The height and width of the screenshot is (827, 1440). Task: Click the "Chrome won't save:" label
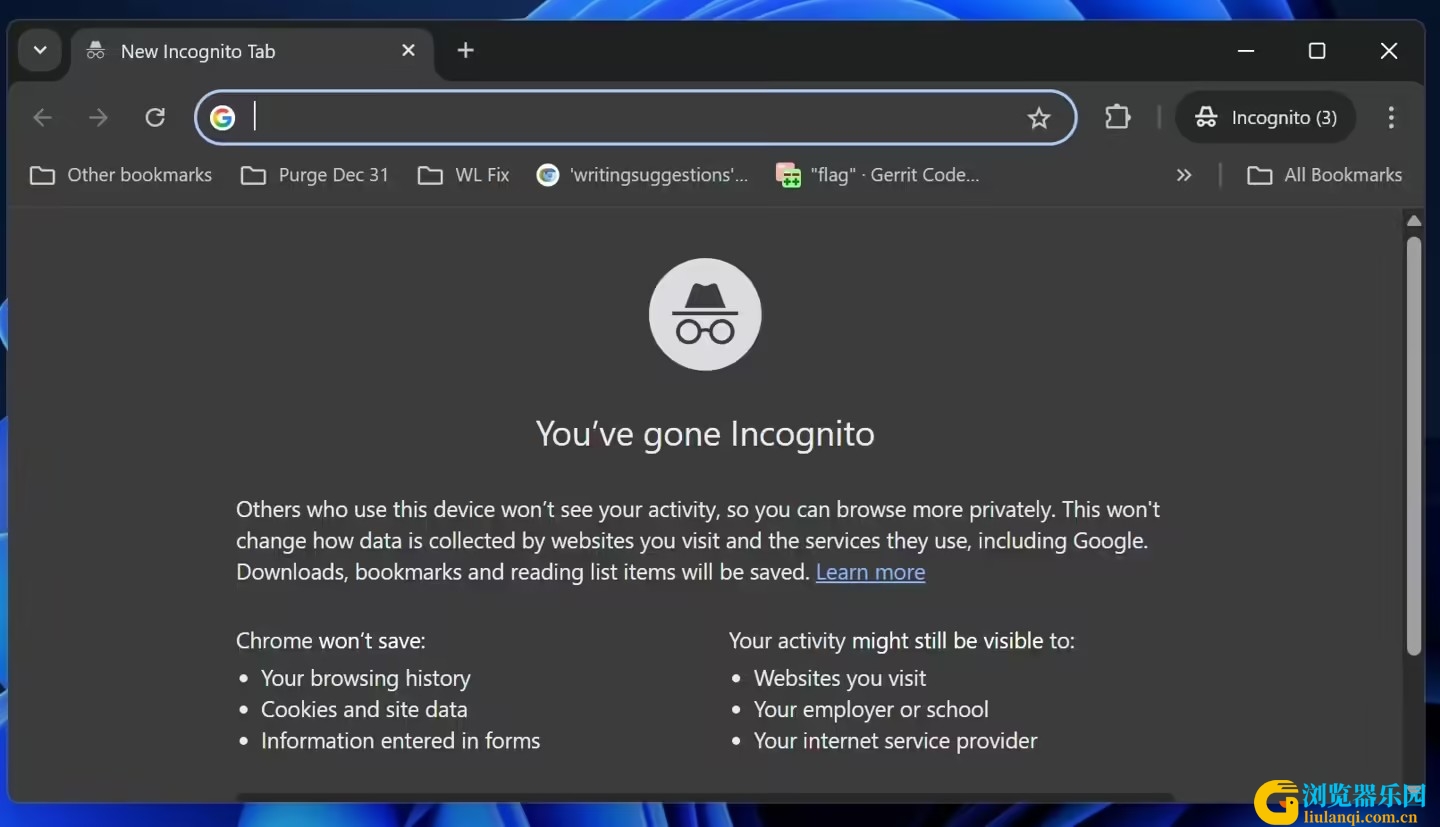point(330,640)
